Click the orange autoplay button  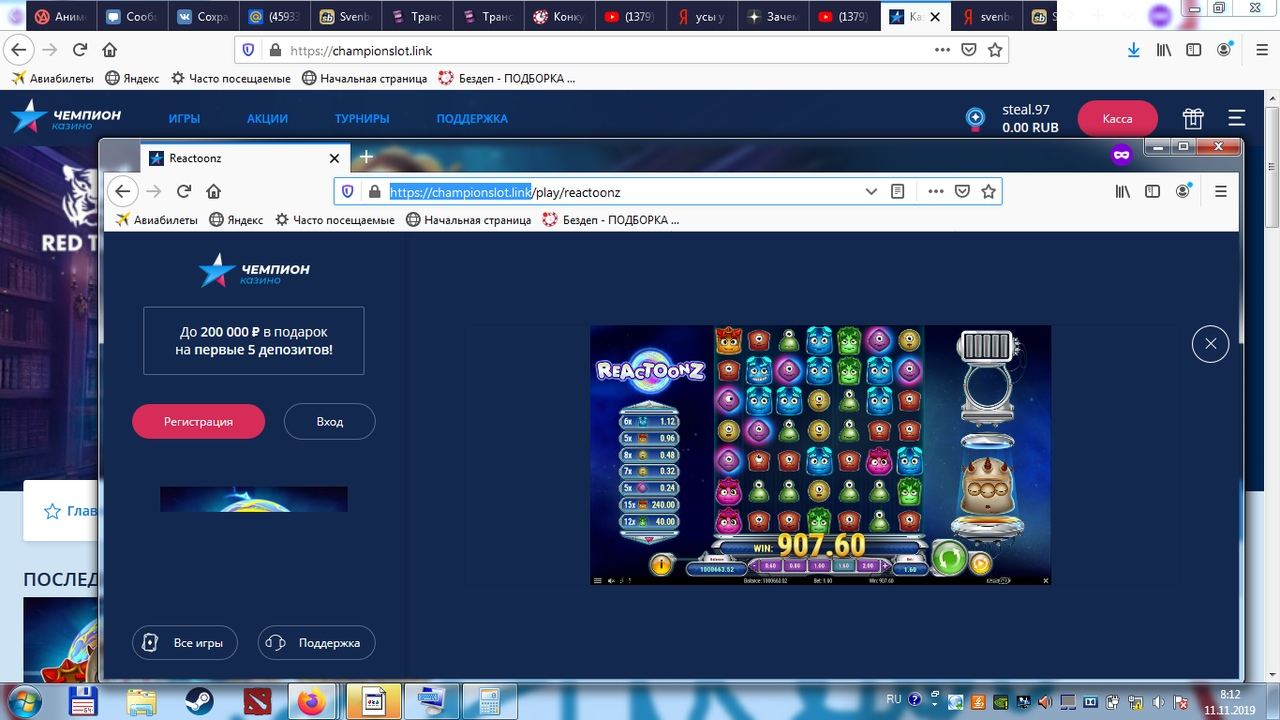[980, 563]
